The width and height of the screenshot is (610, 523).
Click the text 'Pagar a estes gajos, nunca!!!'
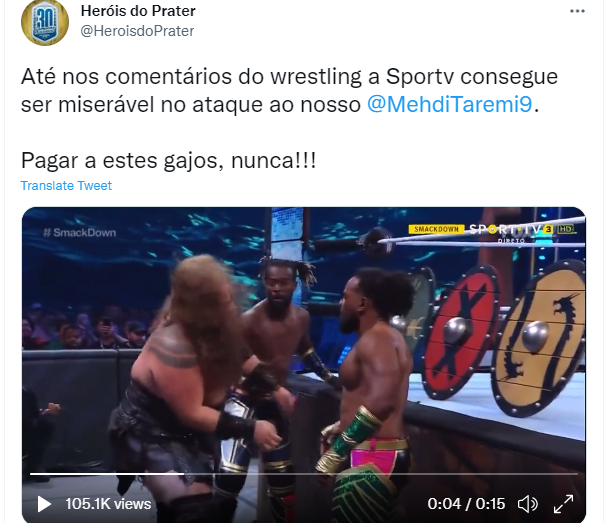168,160
